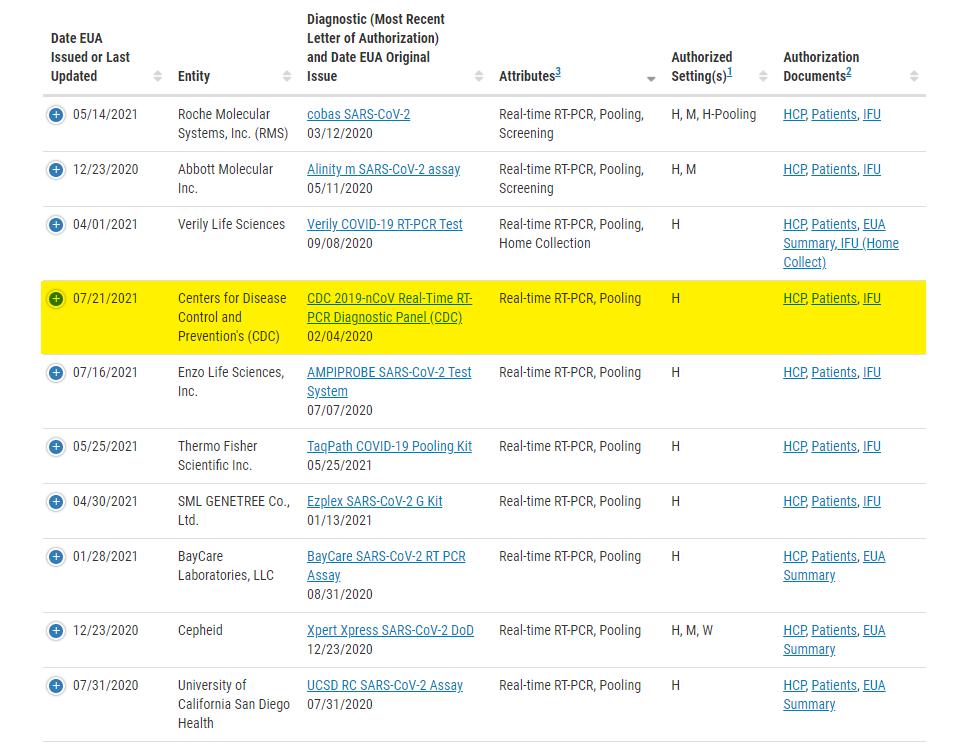
Task: Toggle Attributes column descending sort arrow
Action: [x=651, y=78]
